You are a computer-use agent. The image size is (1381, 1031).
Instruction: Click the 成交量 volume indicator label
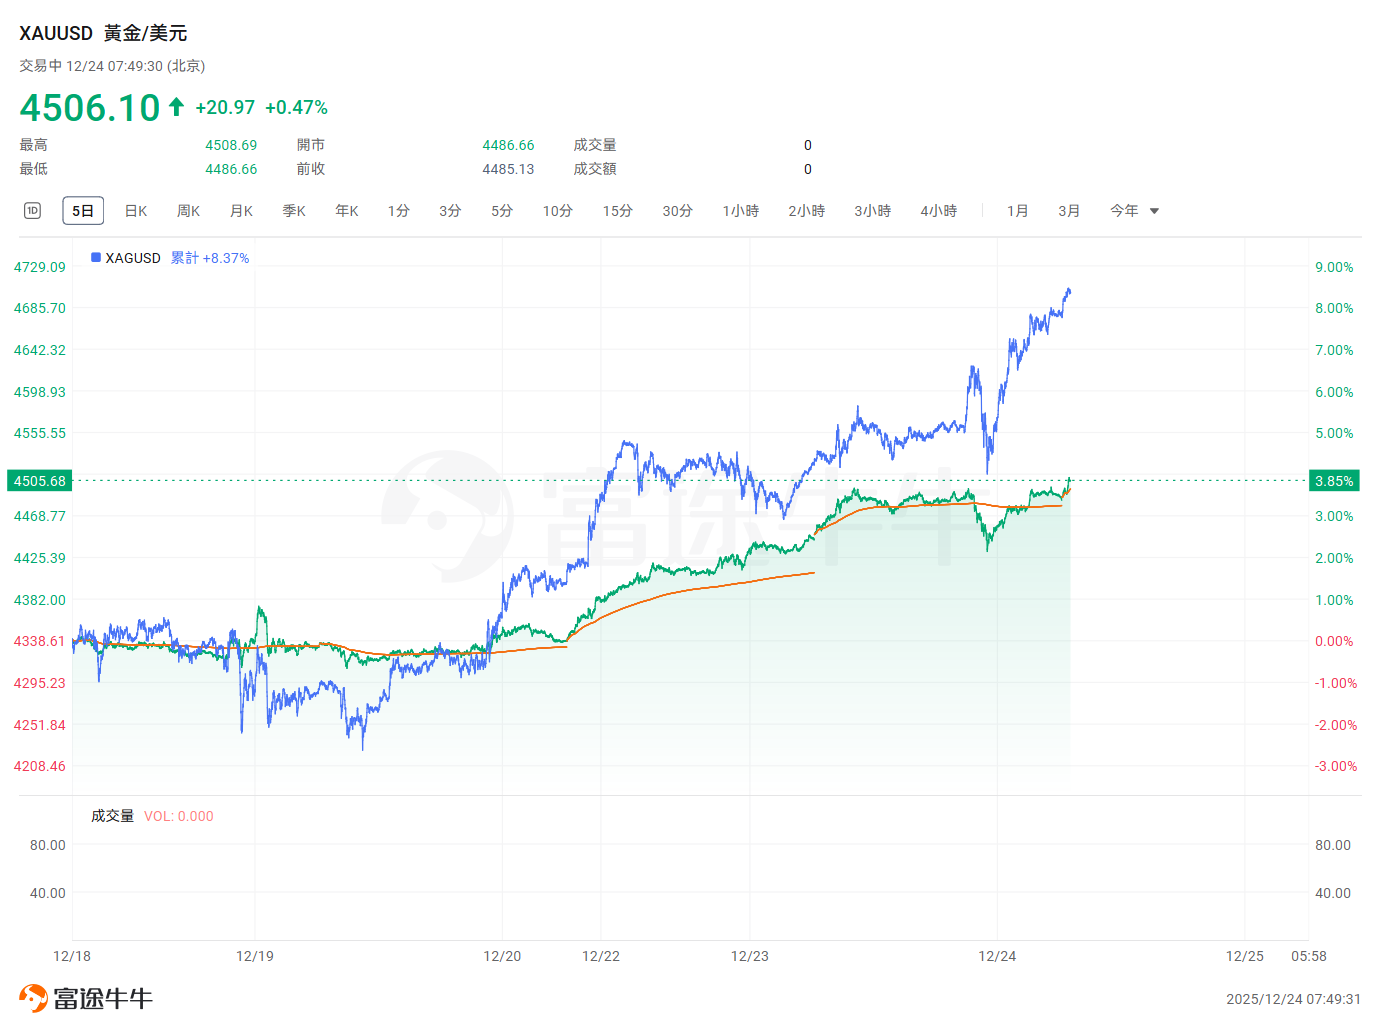coord(112,816)
